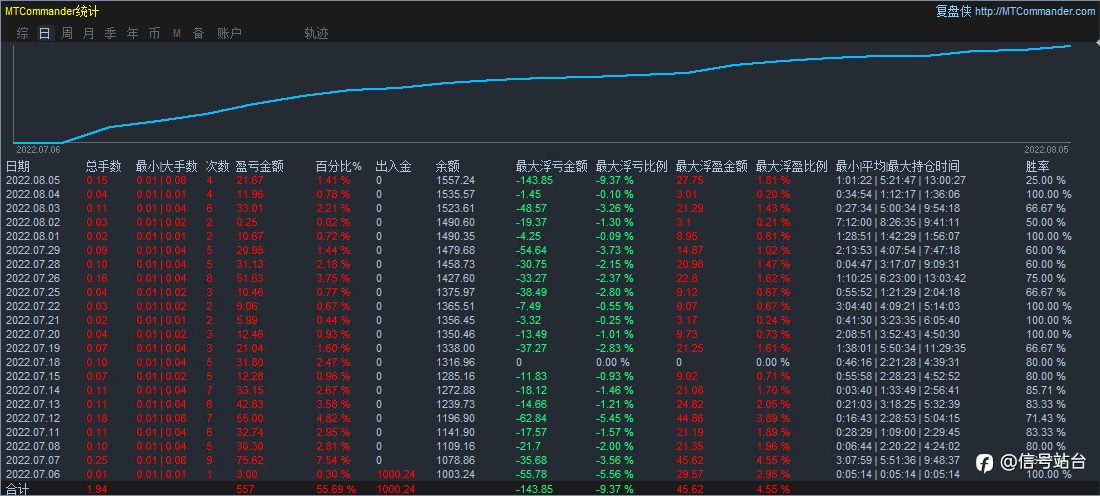Open the 币 currency tab

pos(154,33)
